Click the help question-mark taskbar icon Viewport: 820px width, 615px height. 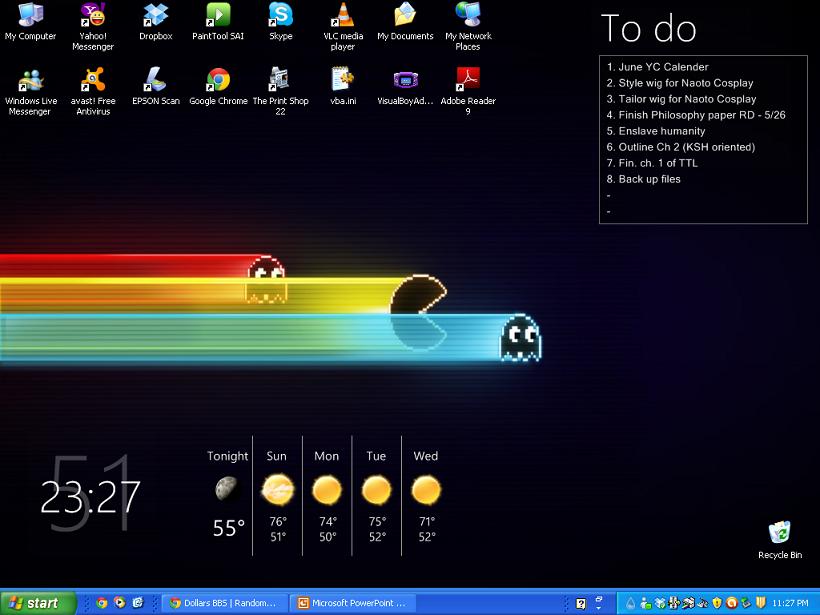(x=581, y=603)
